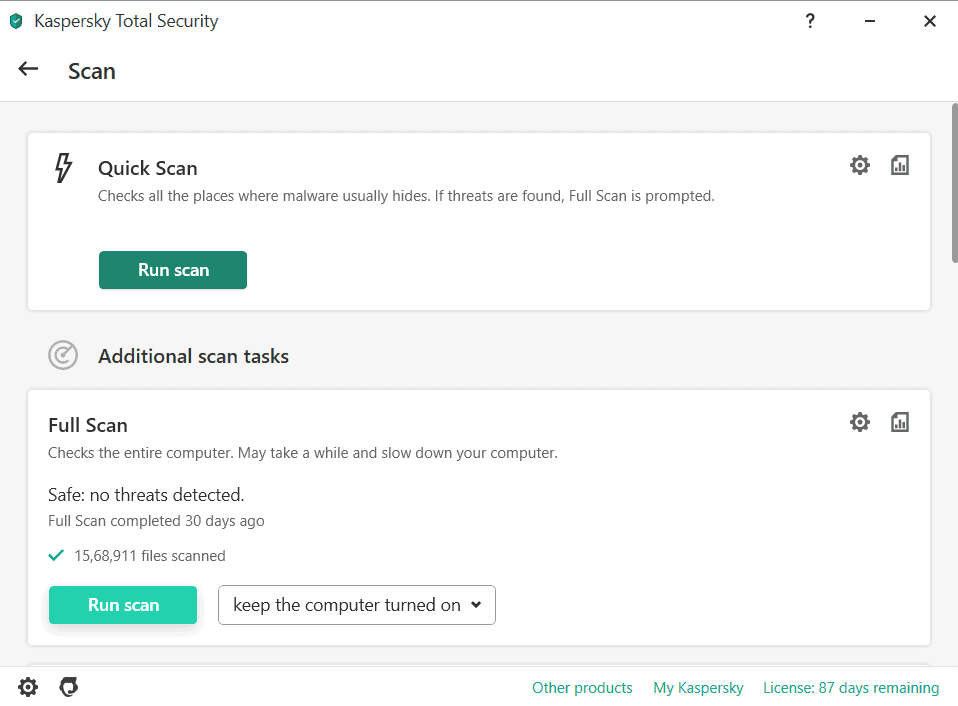Image resolution: width=958 pixels, height=706 pixels.
Task: Click the Quick Scan lightning bolt icon
Action: click(x=63, y=168)
